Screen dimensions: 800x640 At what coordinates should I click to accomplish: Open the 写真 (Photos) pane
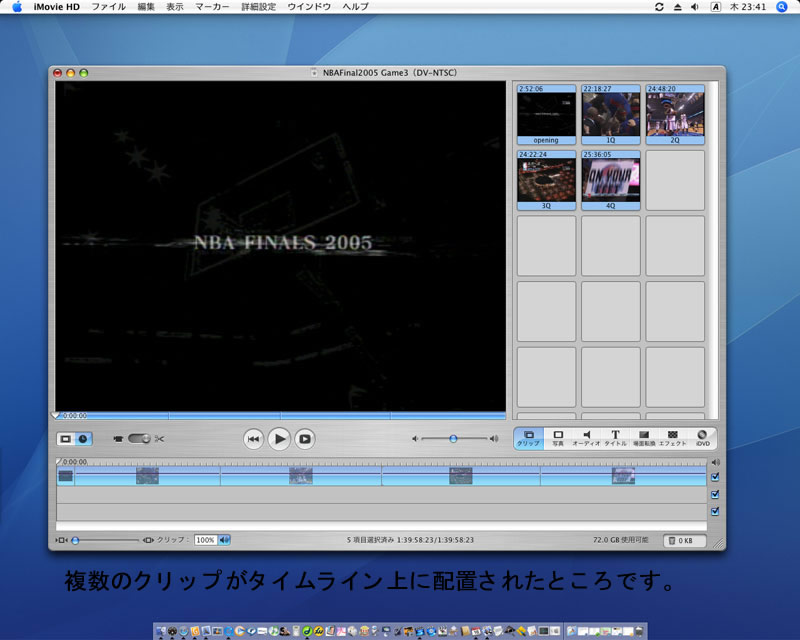coord(558,438)
